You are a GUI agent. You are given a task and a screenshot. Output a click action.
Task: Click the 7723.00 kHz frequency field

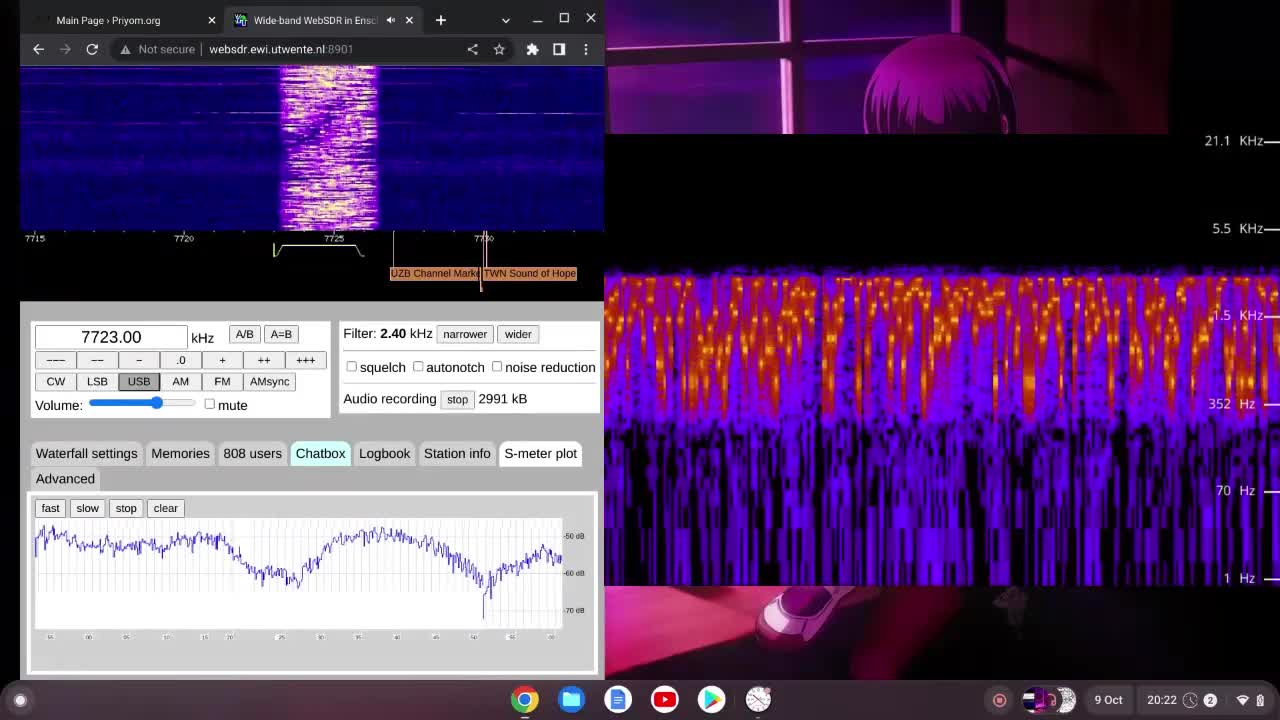tap(111, 337)
